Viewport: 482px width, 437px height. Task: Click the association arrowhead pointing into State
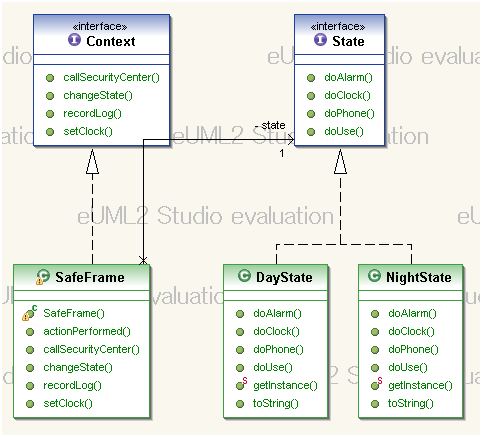click(x=290, y=140)
